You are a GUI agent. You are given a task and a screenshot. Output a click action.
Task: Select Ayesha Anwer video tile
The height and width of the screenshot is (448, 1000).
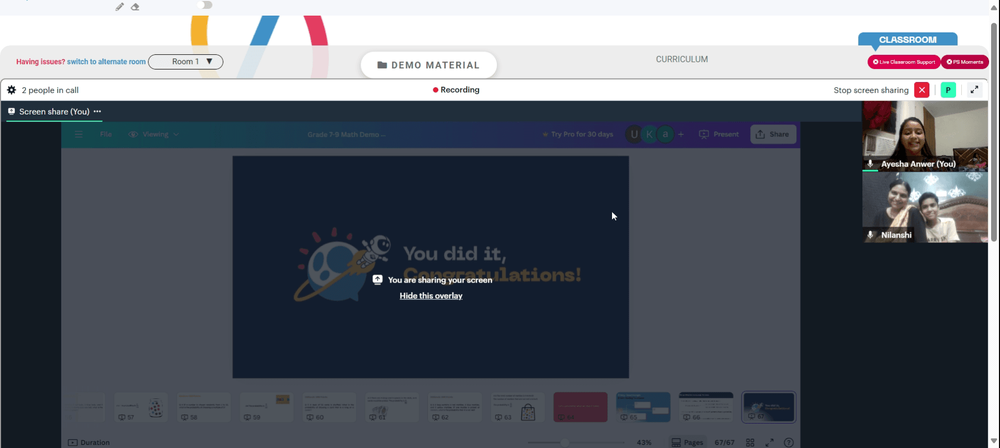click(x=925, y=136)
